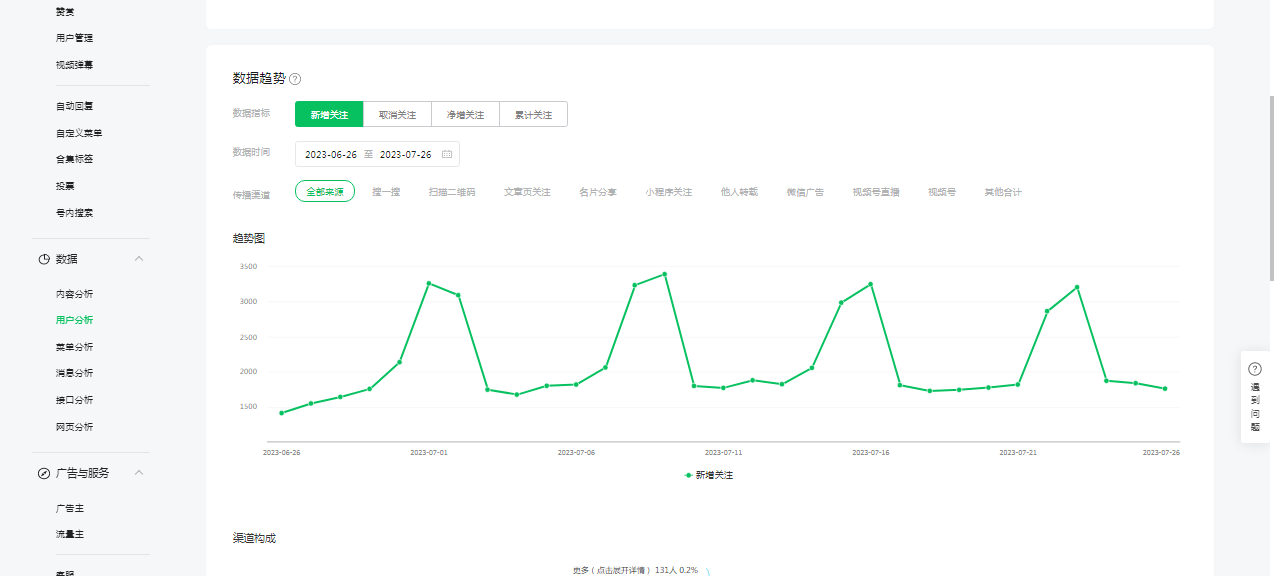Open 内容分析 in the sidebar

tap(75, 294)
